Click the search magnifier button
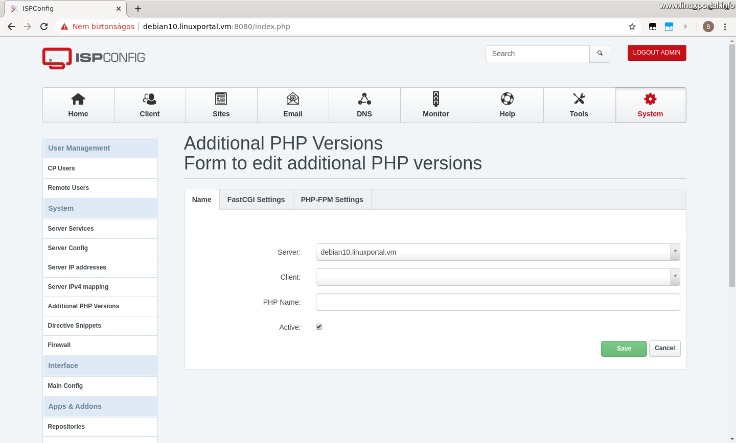The height and width of the screenshot is (443, 736). (x=600, y=53)
